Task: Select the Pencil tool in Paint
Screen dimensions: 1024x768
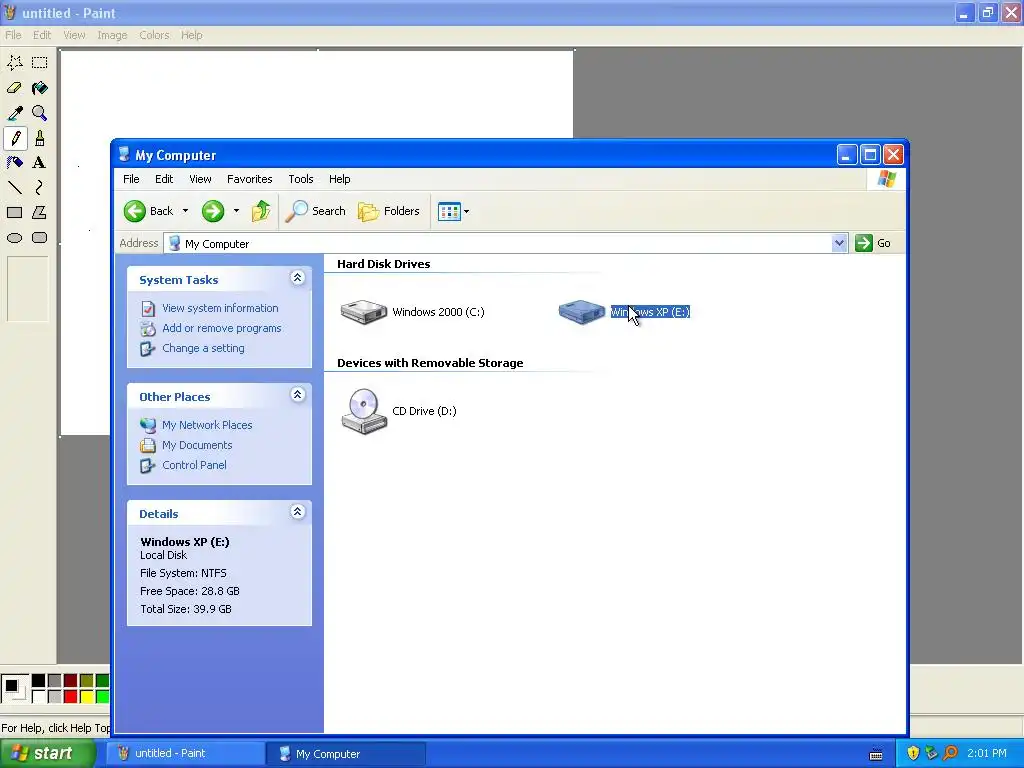Action: pyautogui.click(x=14, y=138)
